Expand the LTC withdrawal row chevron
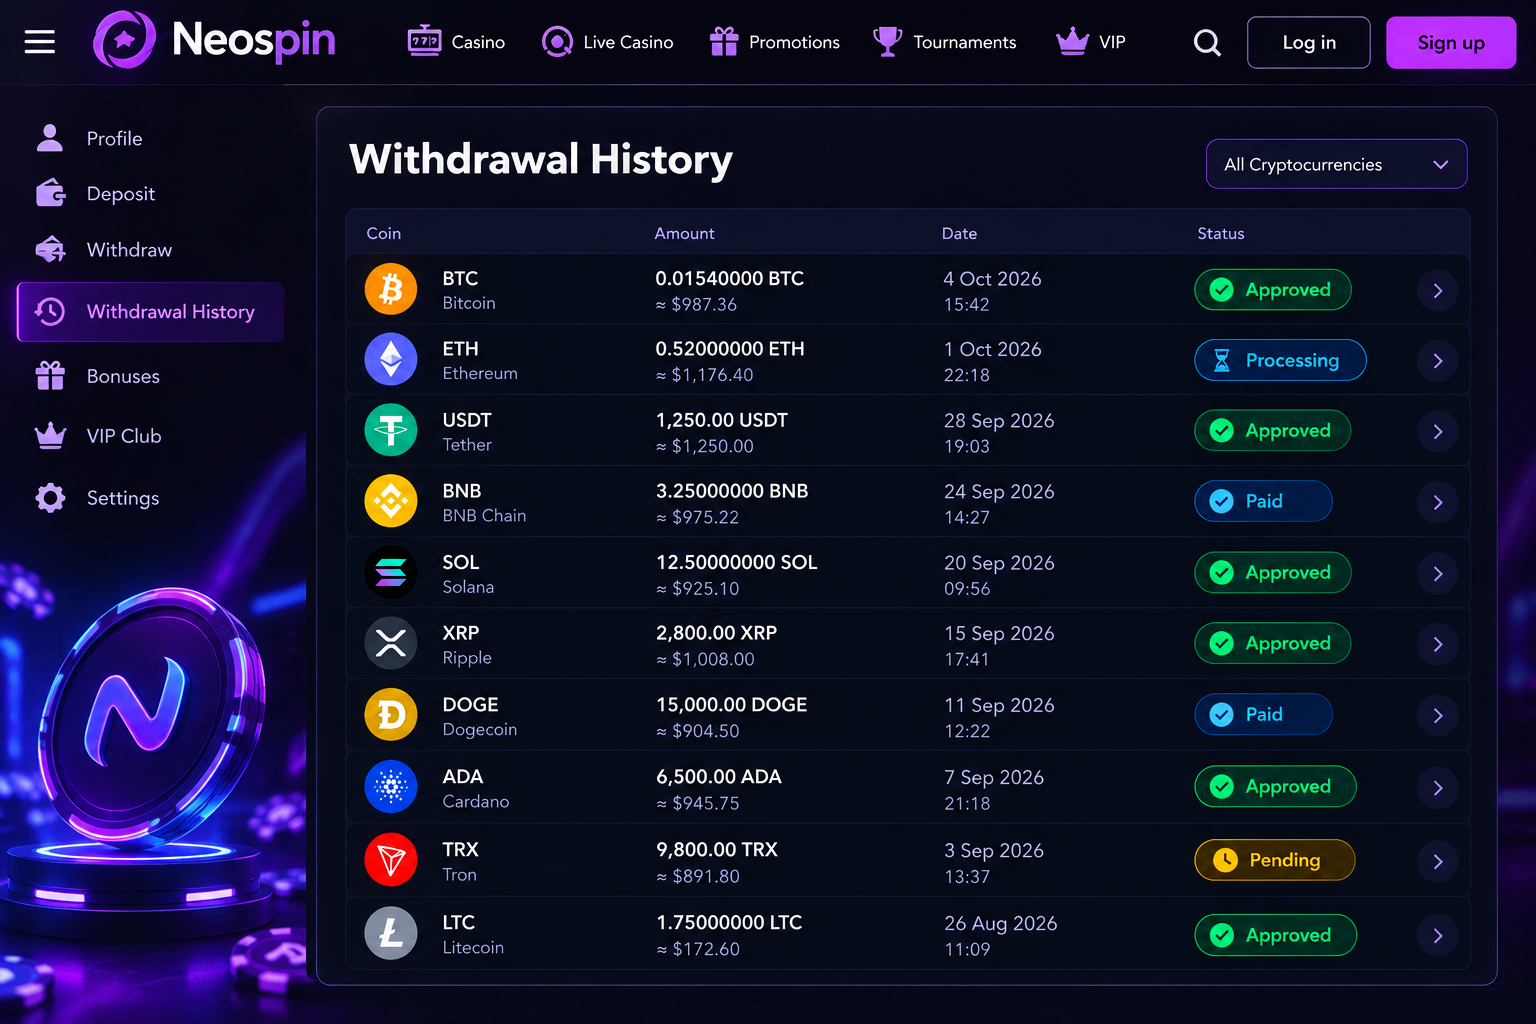Viewport: 1536px width, 1024px height. pyautogui.click(x=1438, y=936)
